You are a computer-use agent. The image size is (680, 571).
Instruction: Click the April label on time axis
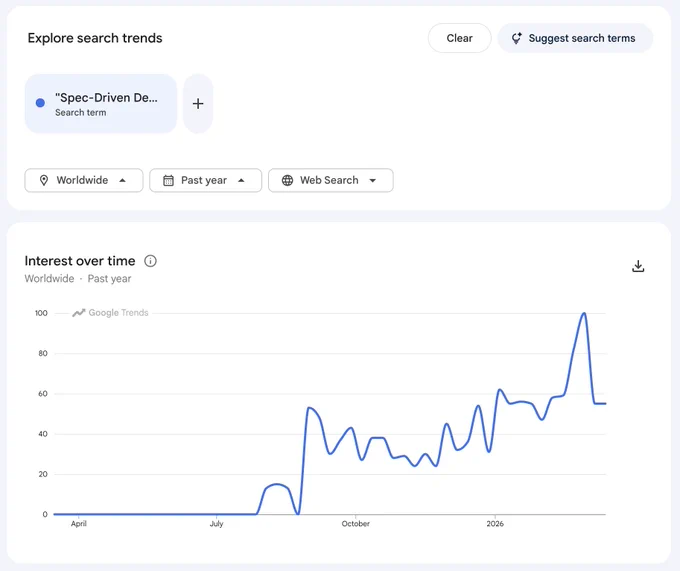79,524
